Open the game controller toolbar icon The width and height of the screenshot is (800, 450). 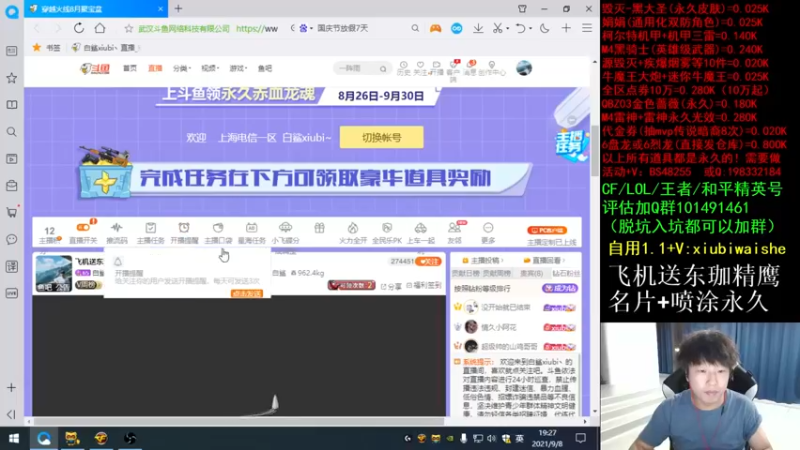pos(435,29)
